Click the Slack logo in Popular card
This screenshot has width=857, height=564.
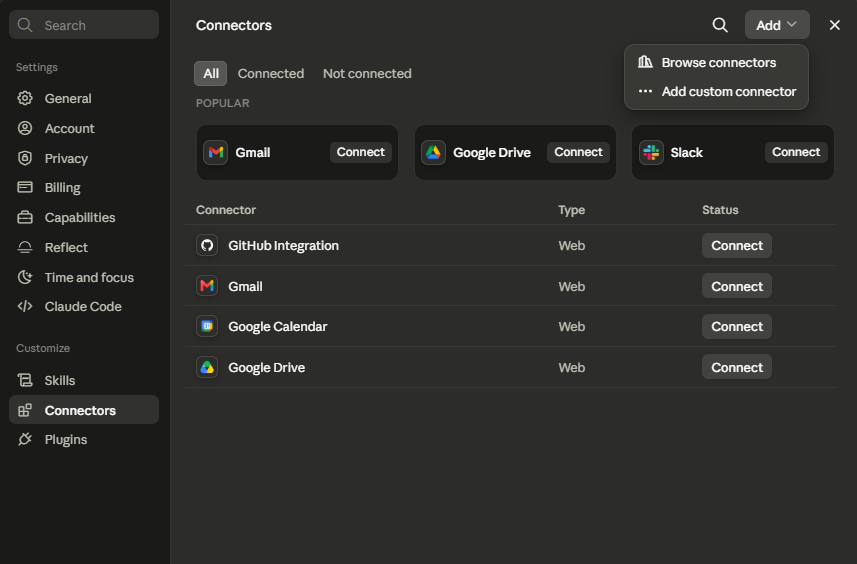click(651, 152)
